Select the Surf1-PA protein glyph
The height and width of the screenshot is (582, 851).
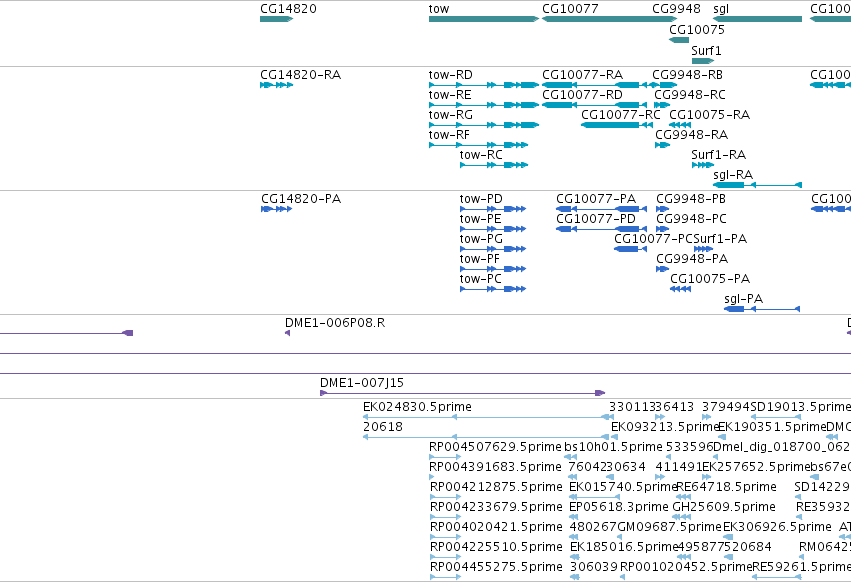click(703, 249)
